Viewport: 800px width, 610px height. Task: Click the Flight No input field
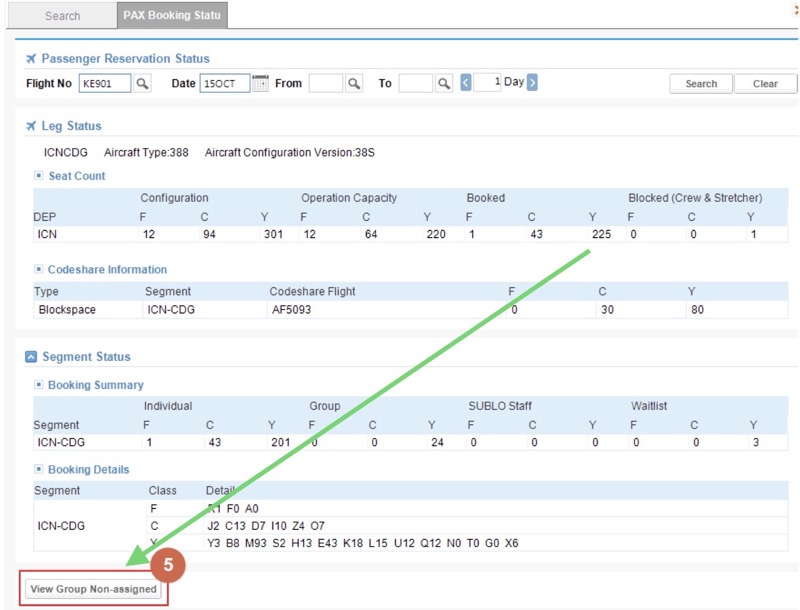[105, 84]
